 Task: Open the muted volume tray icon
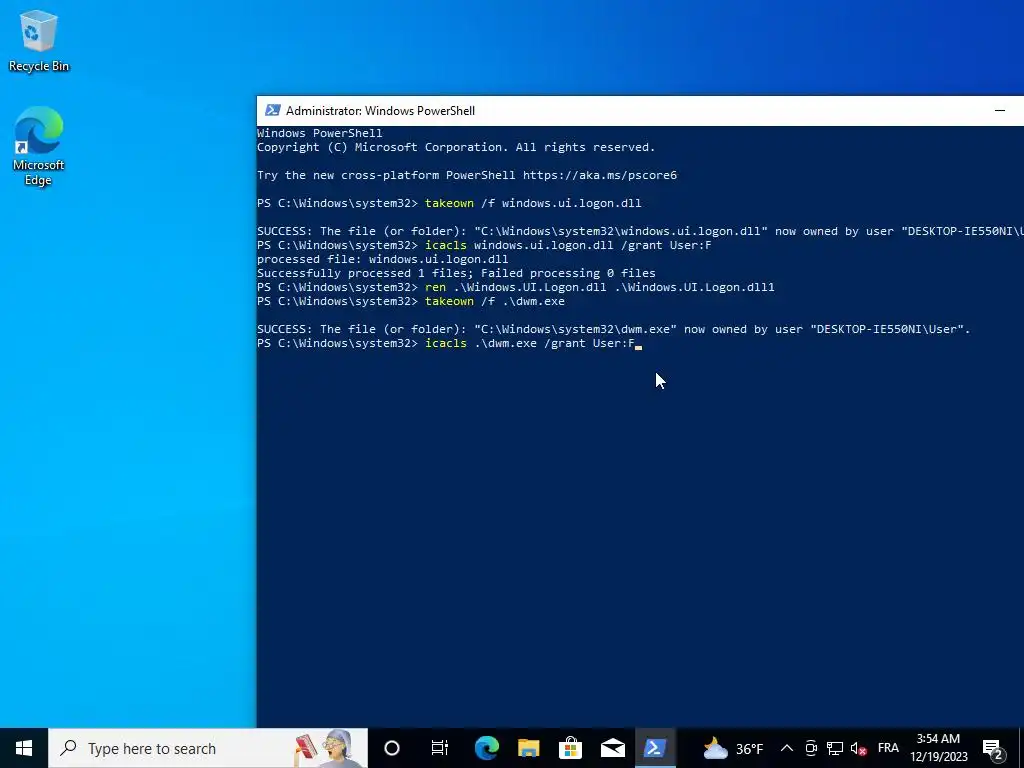[x=859, y=748]
